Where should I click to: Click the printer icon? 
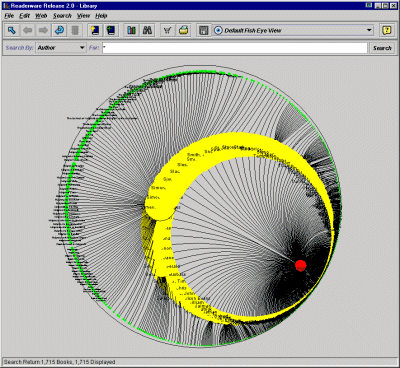pos(183,30)
